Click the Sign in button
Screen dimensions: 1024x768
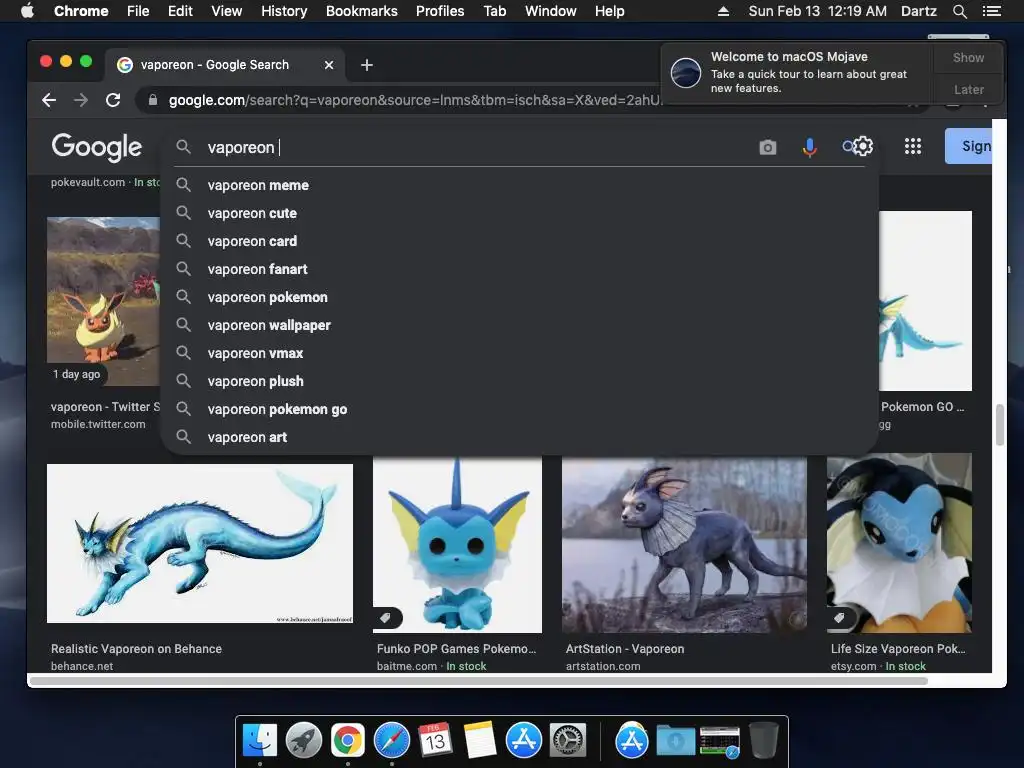(968, 146)
